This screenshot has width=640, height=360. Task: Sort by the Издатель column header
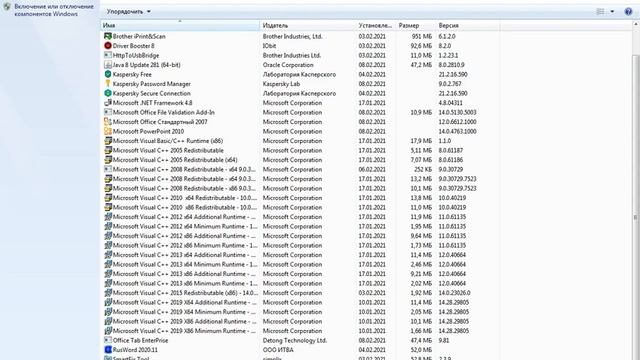pyautogui.click(x=308, y=25)
